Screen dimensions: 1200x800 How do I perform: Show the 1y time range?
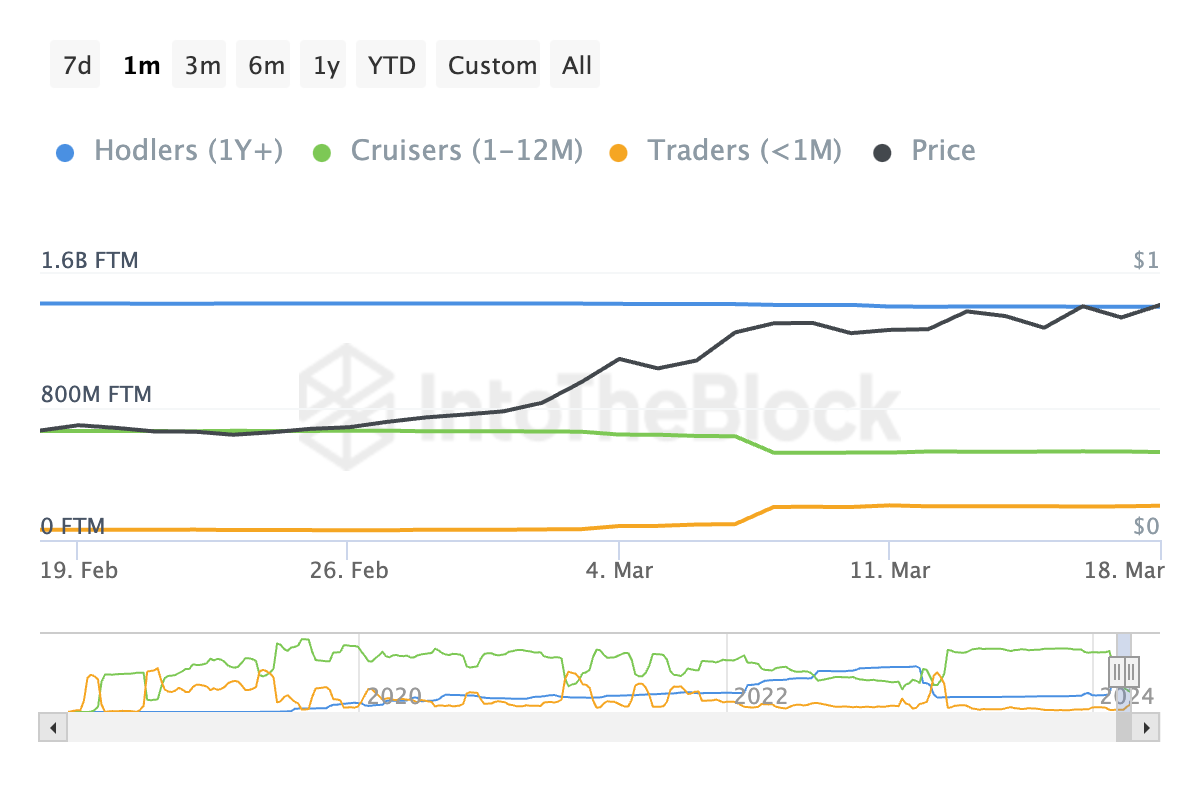(327, 66)
